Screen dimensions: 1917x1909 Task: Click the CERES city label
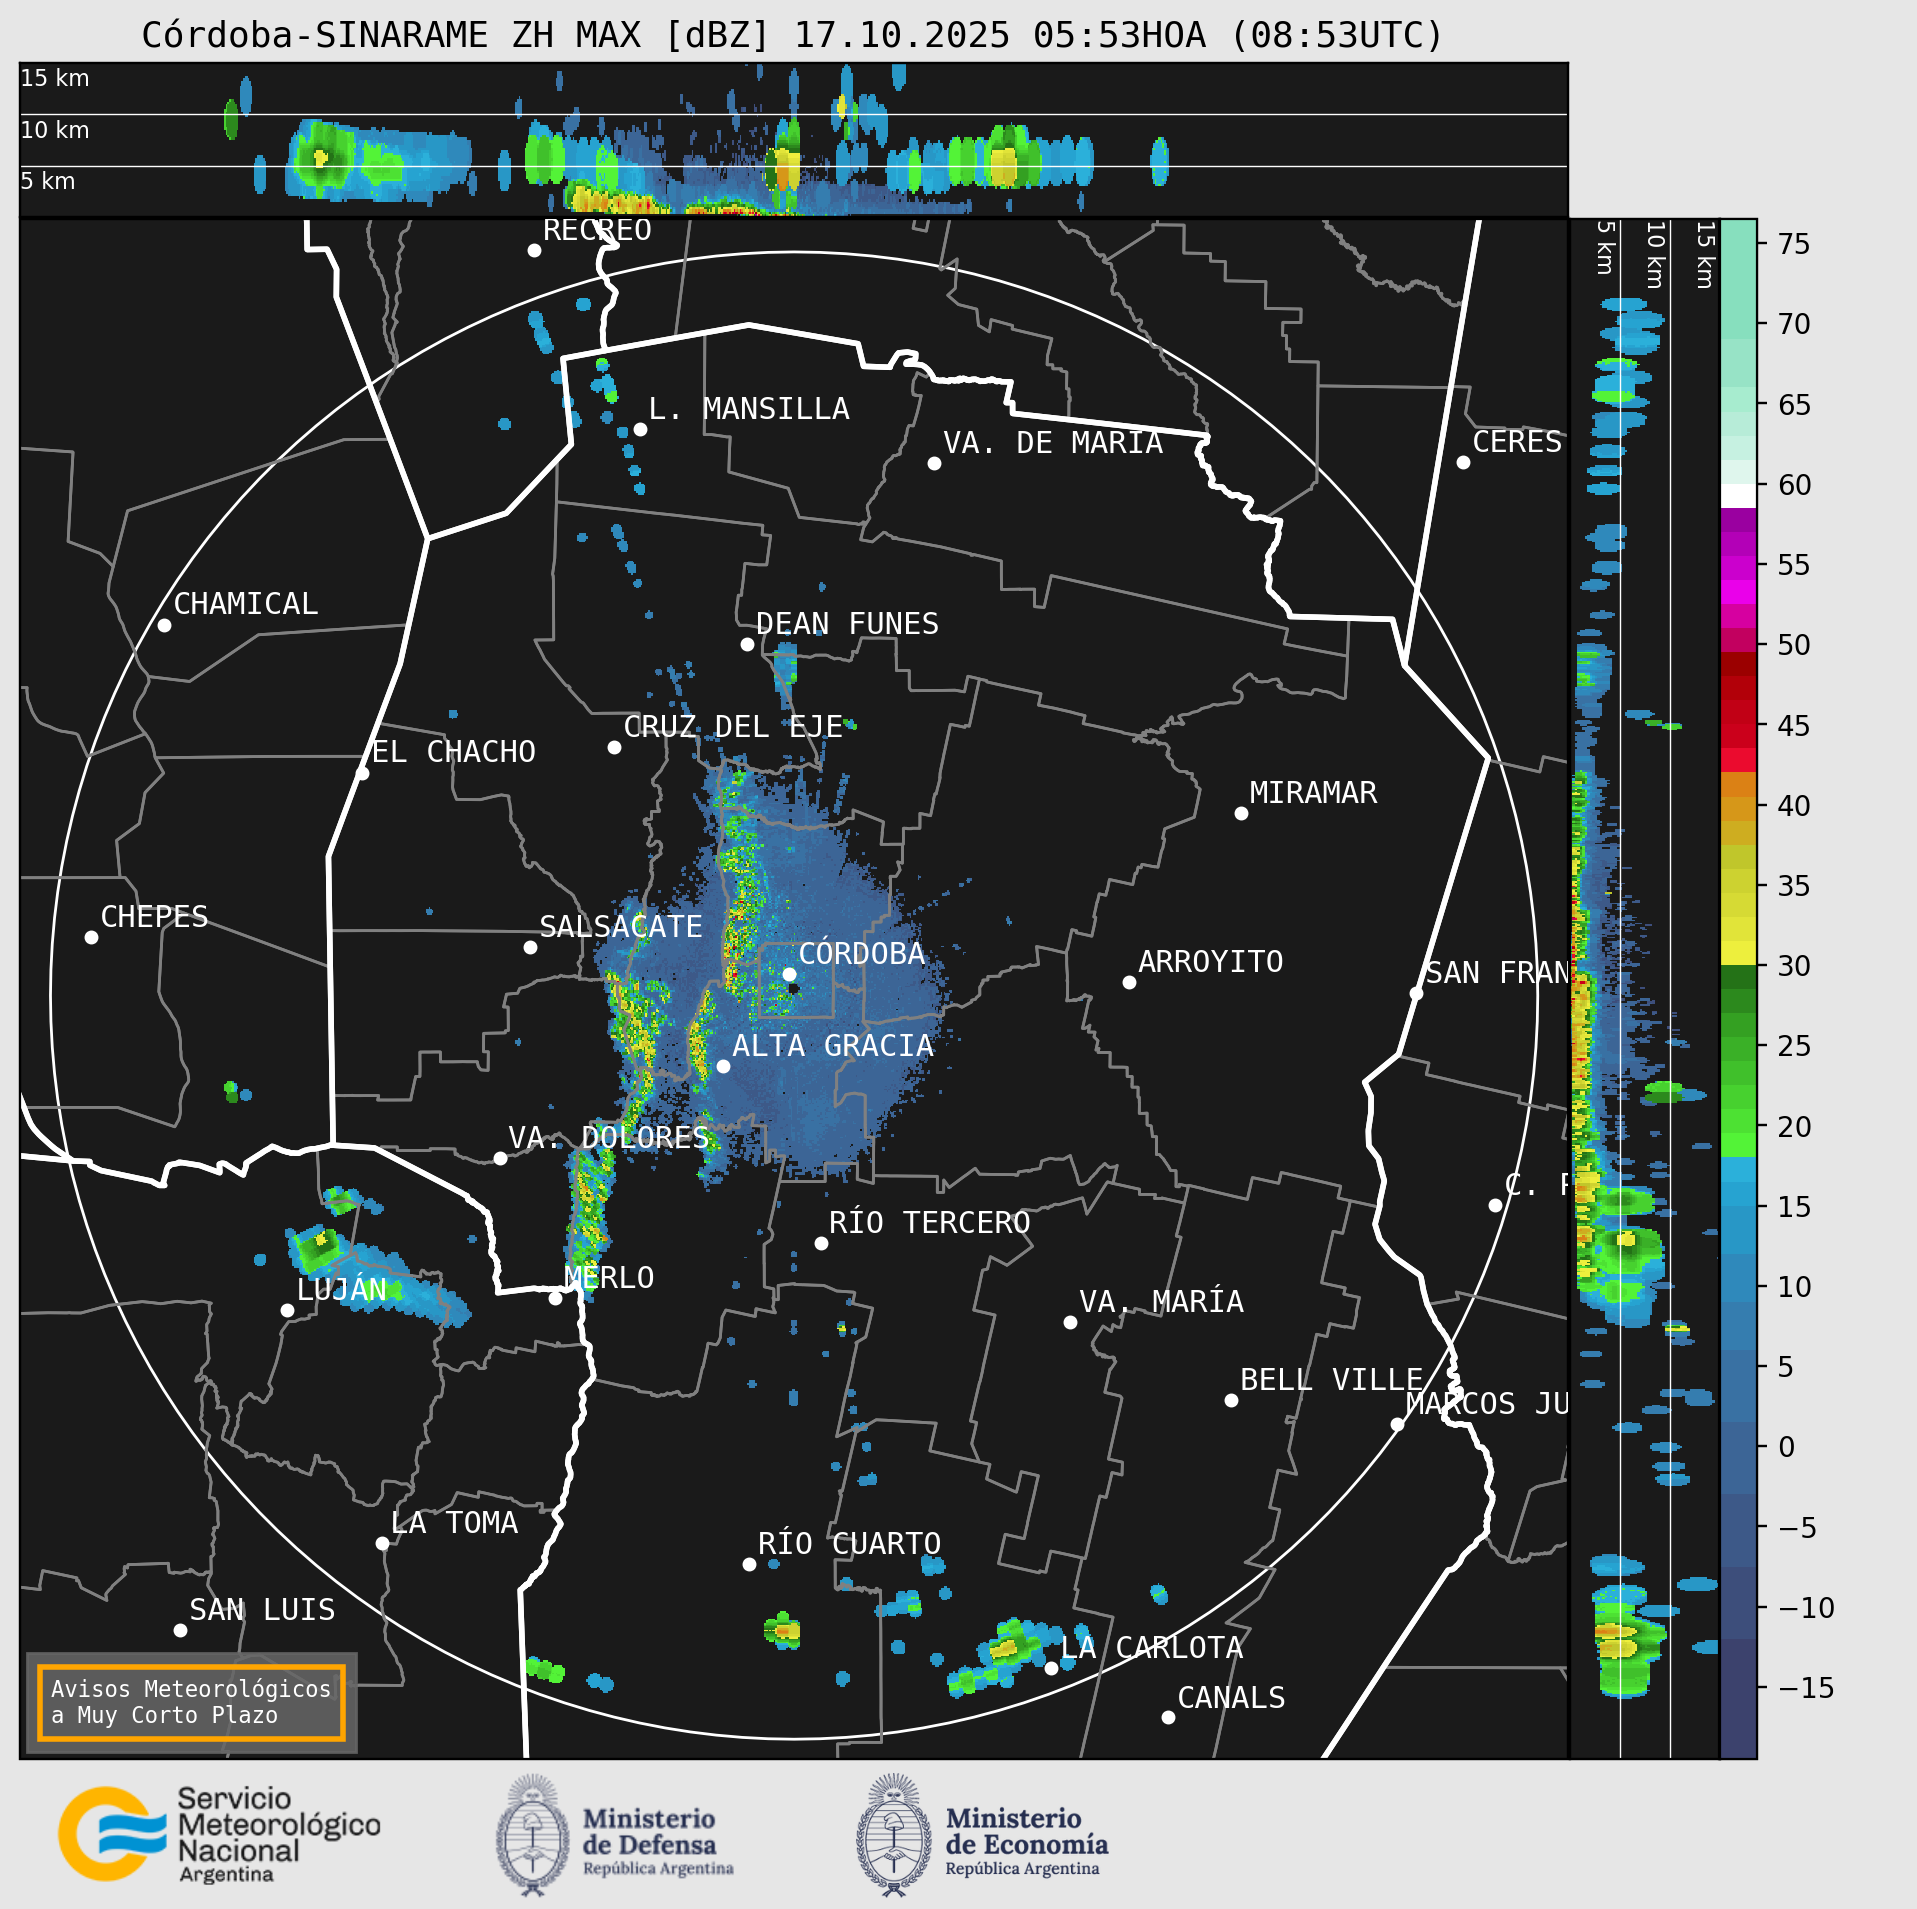pos(1517,442)
